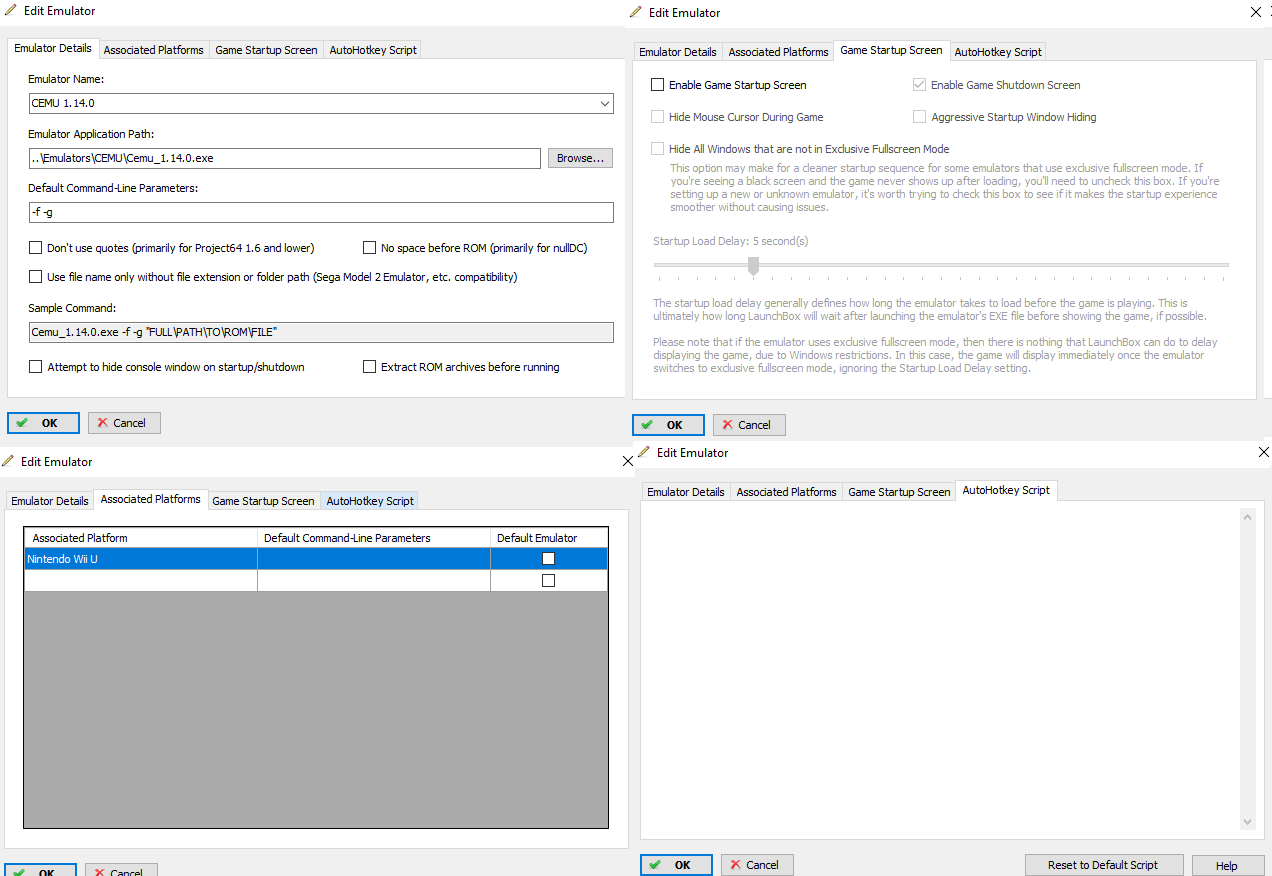Screen dimensions: 1272x876
Task: Open AutoHotkey Script tab in window with Browse button
Action: pos(372,50)
